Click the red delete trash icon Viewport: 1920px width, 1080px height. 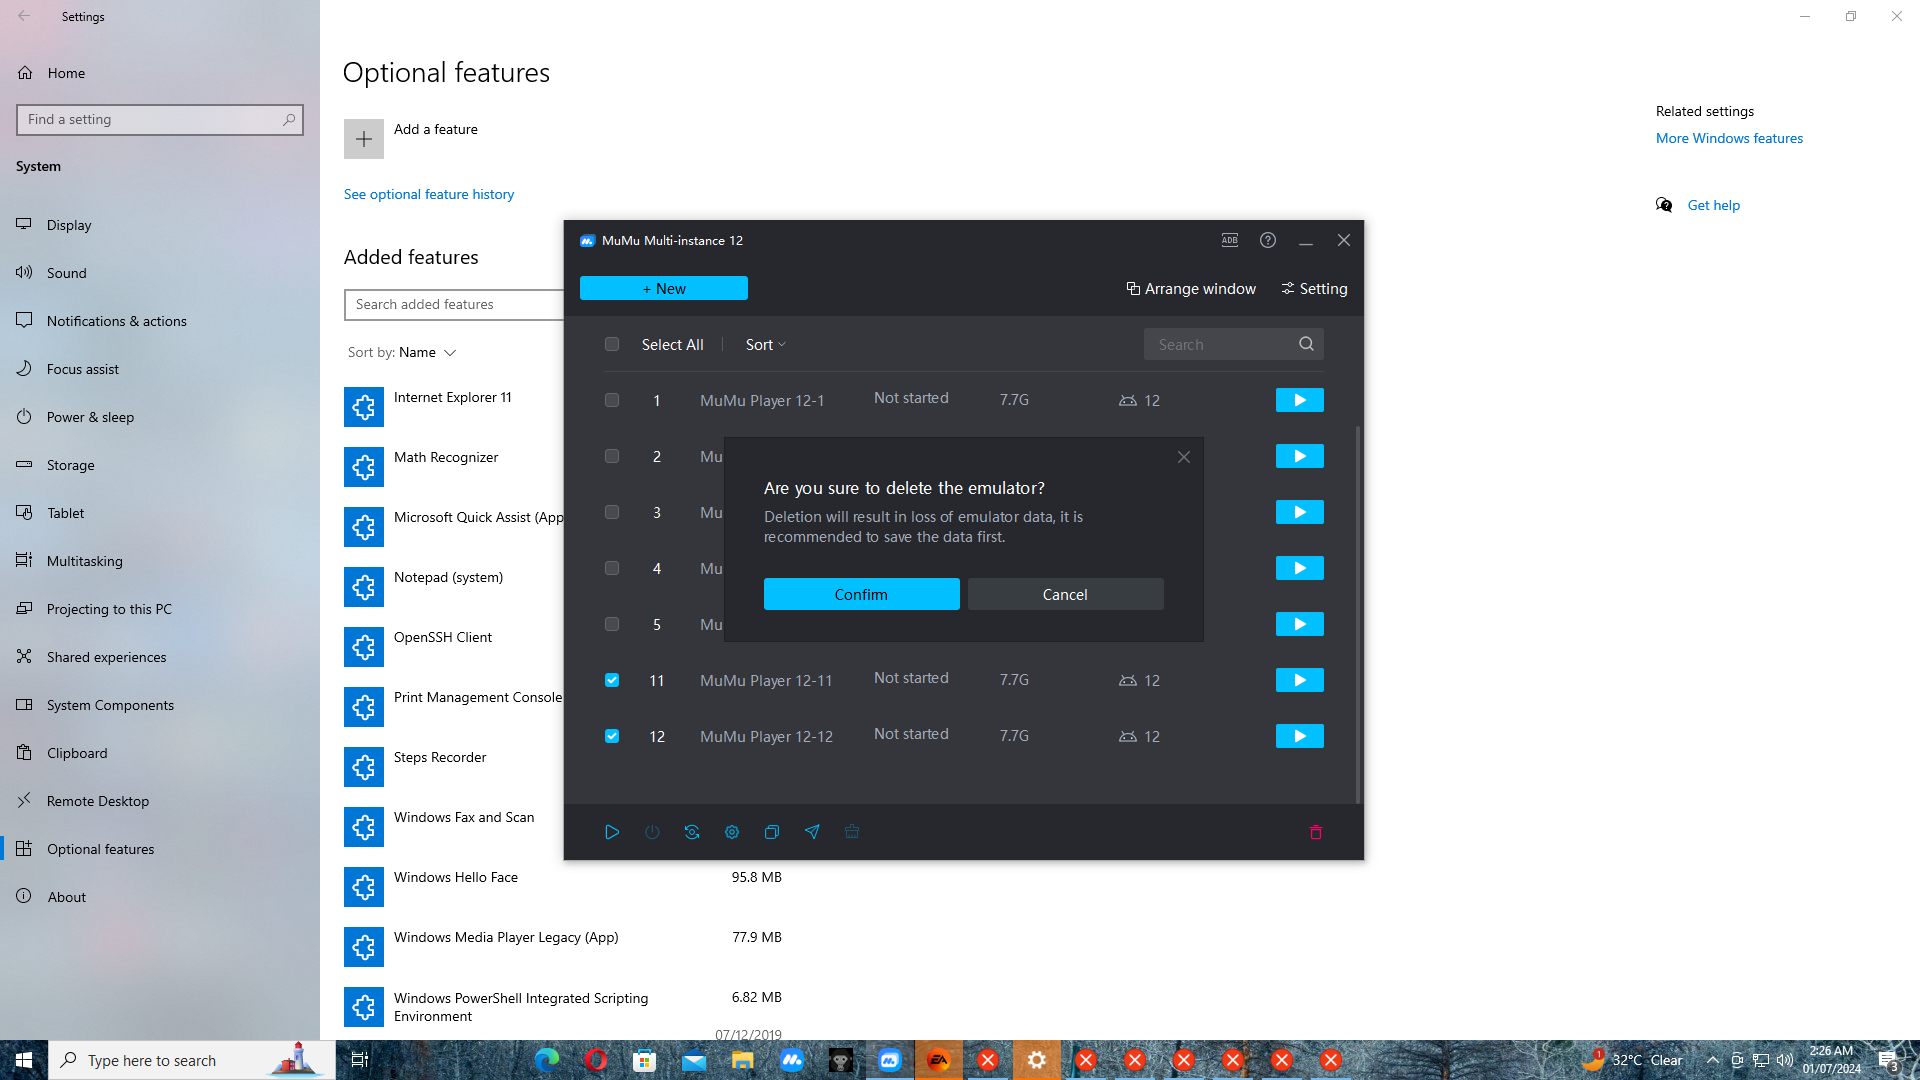click(1316, 832)
